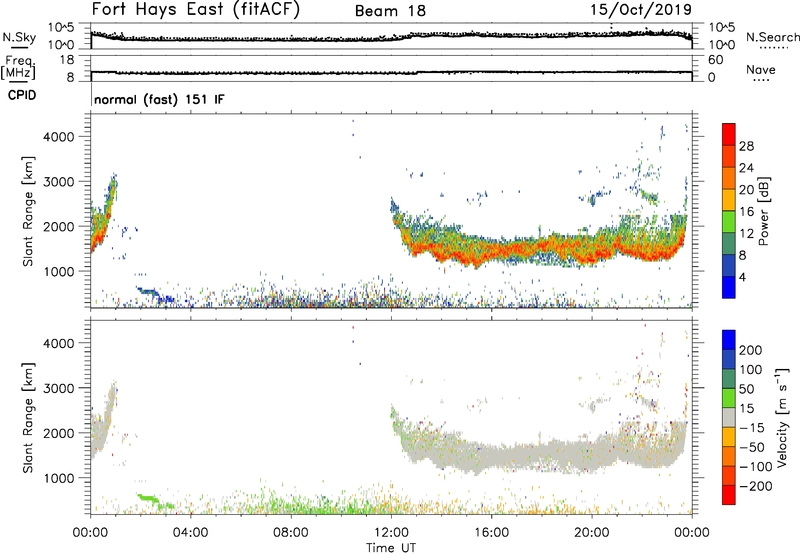Click the "60" tick on the Nave axis
The height and width of the screenshot is (554, 800).
click(716, 60)
